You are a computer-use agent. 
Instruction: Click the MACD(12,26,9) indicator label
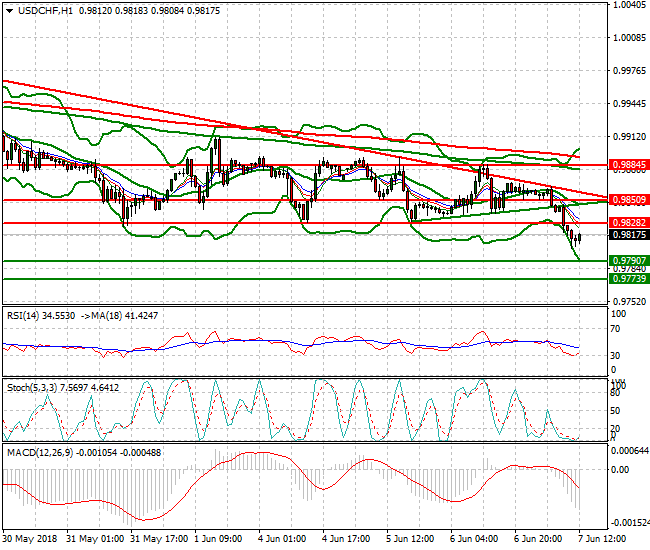coord(40,453)
